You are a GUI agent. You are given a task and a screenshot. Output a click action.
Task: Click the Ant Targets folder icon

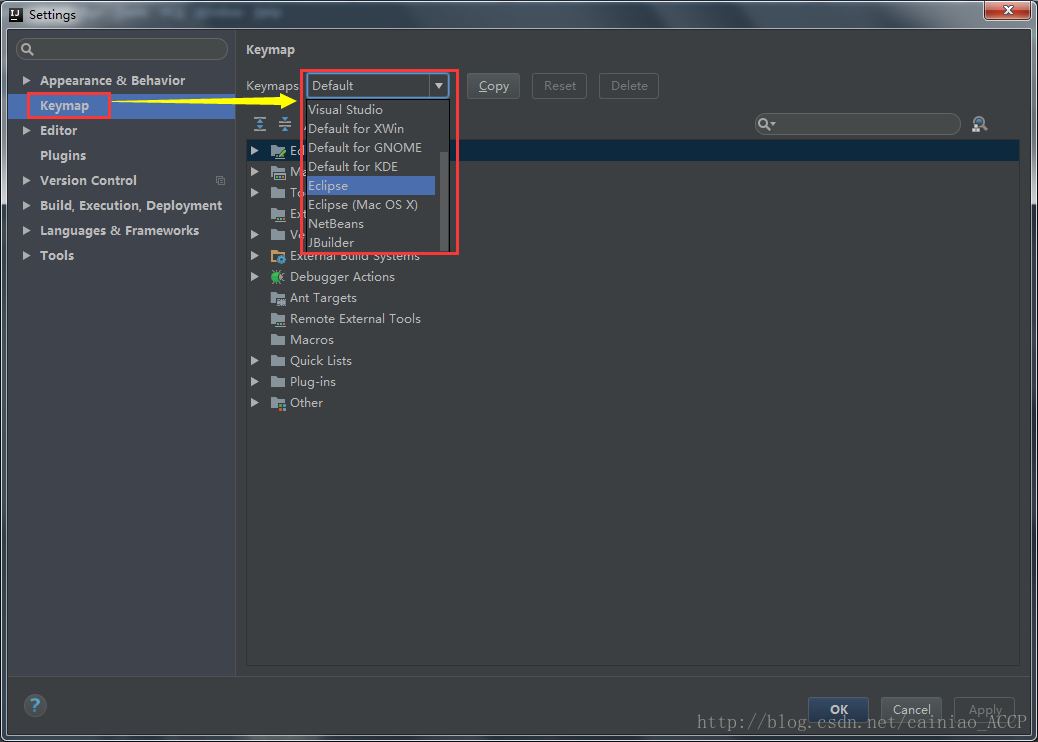278,298
